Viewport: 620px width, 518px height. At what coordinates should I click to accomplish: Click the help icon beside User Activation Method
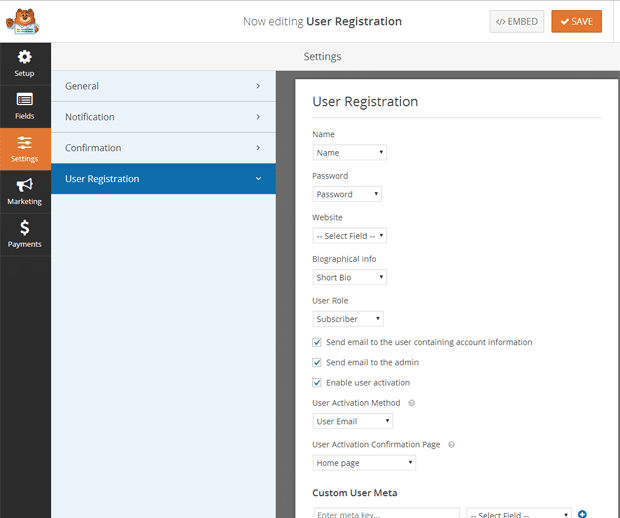[412, 403]
